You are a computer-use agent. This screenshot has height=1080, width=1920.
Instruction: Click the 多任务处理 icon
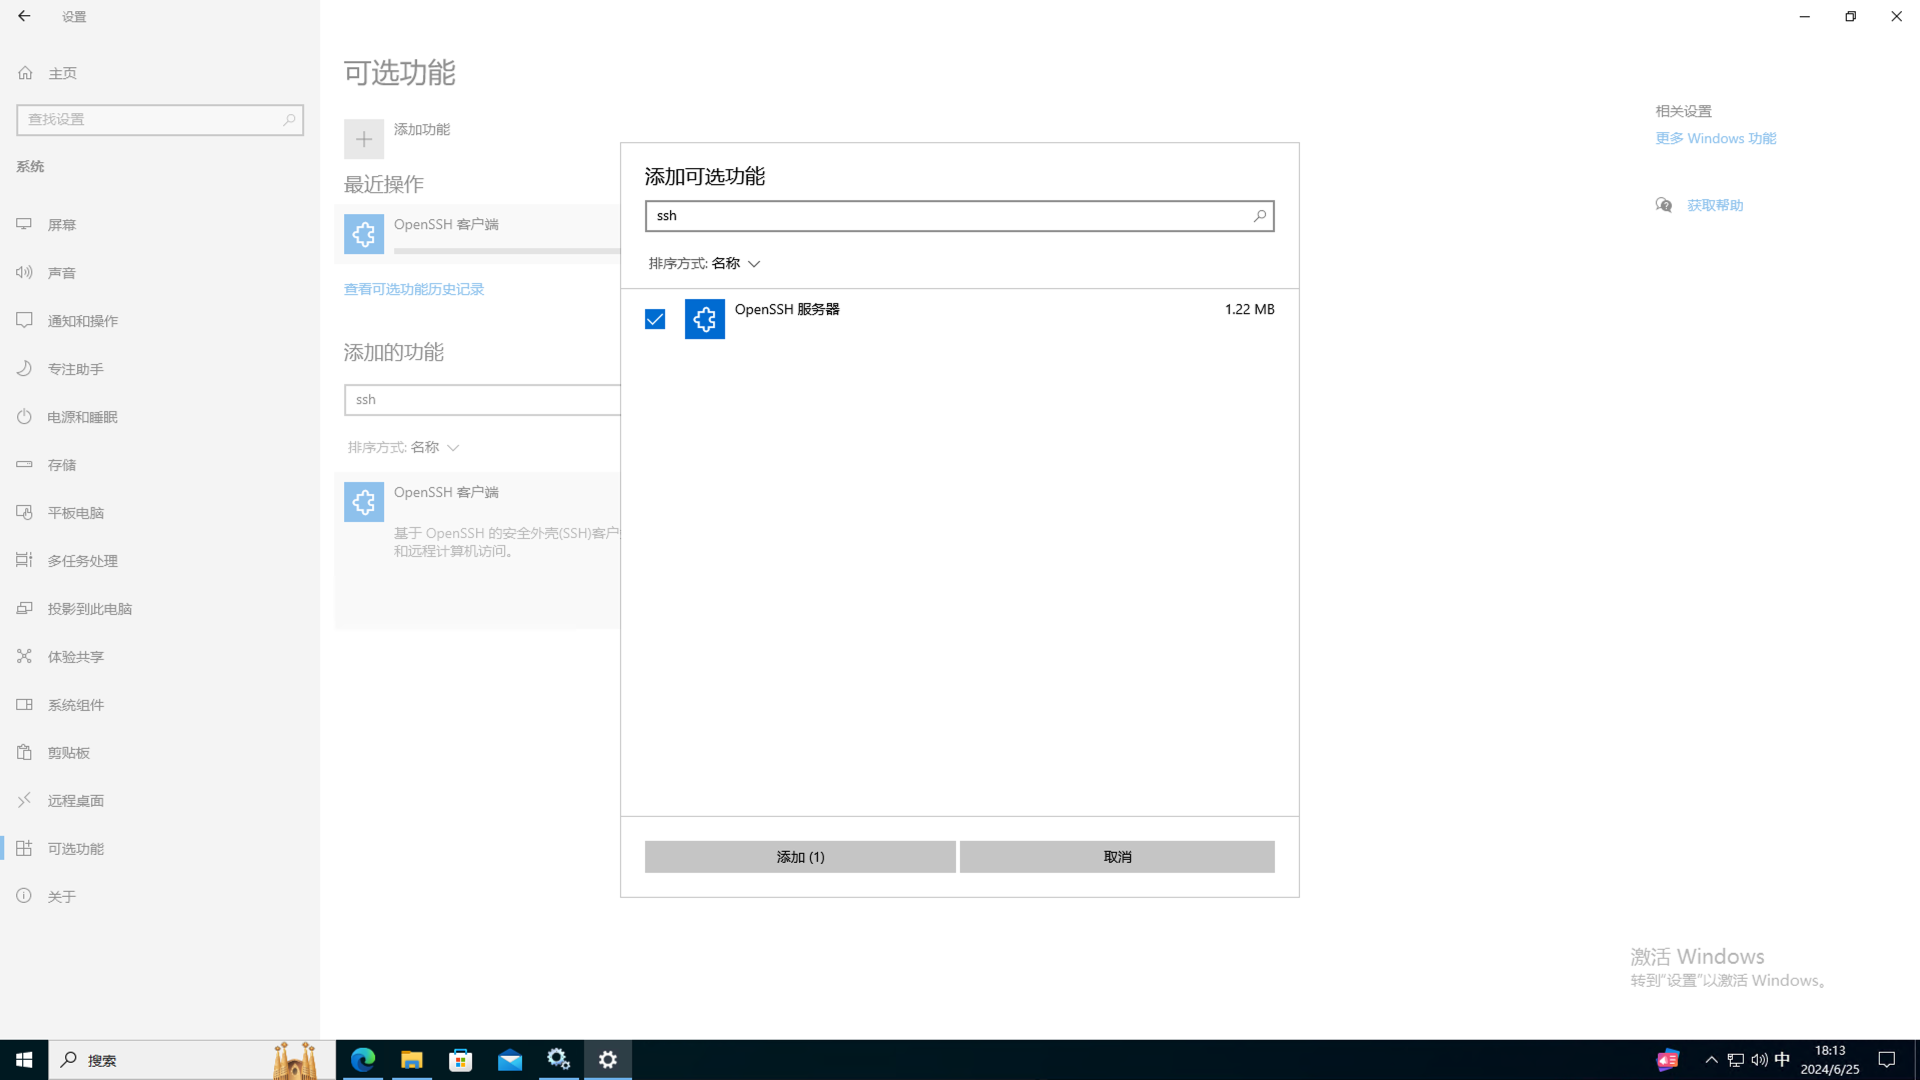click(24, 560)
